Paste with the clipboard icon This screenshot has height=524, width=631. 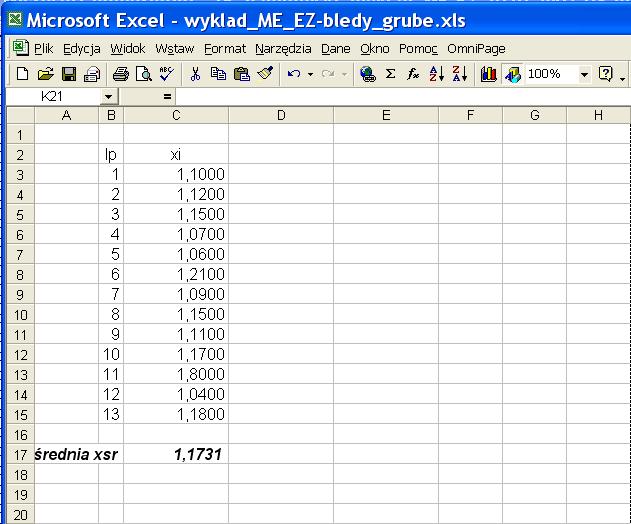(241, 74)
